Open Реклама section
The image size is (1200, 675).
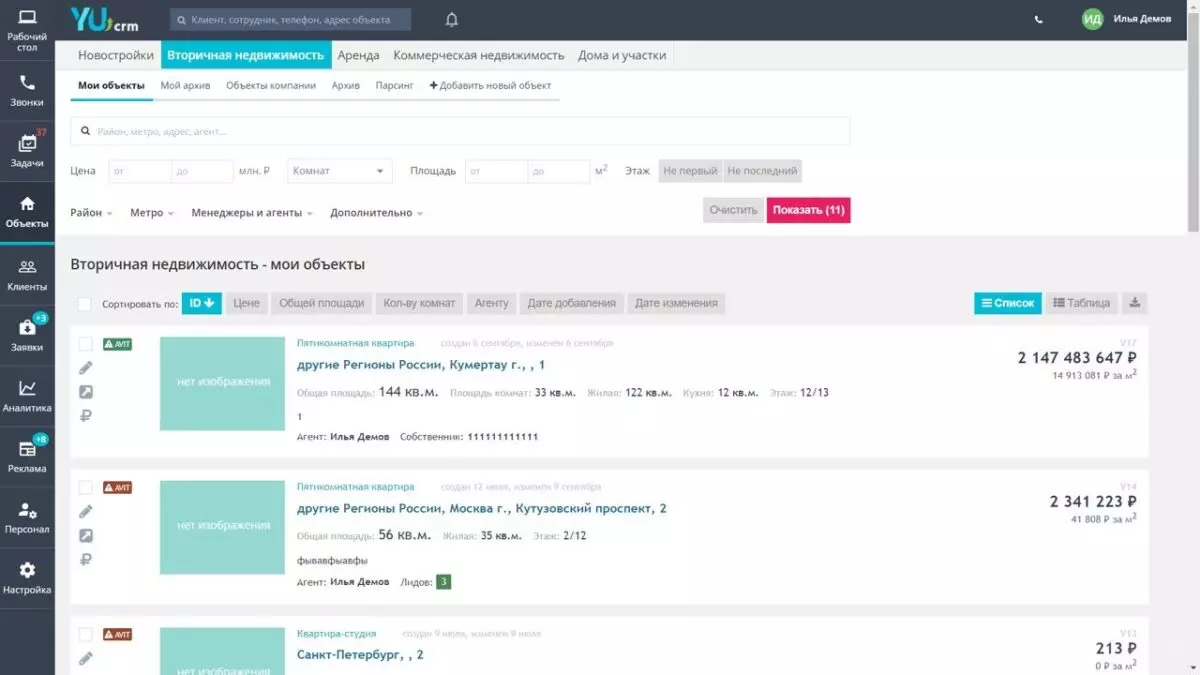(x=27, y=456)
